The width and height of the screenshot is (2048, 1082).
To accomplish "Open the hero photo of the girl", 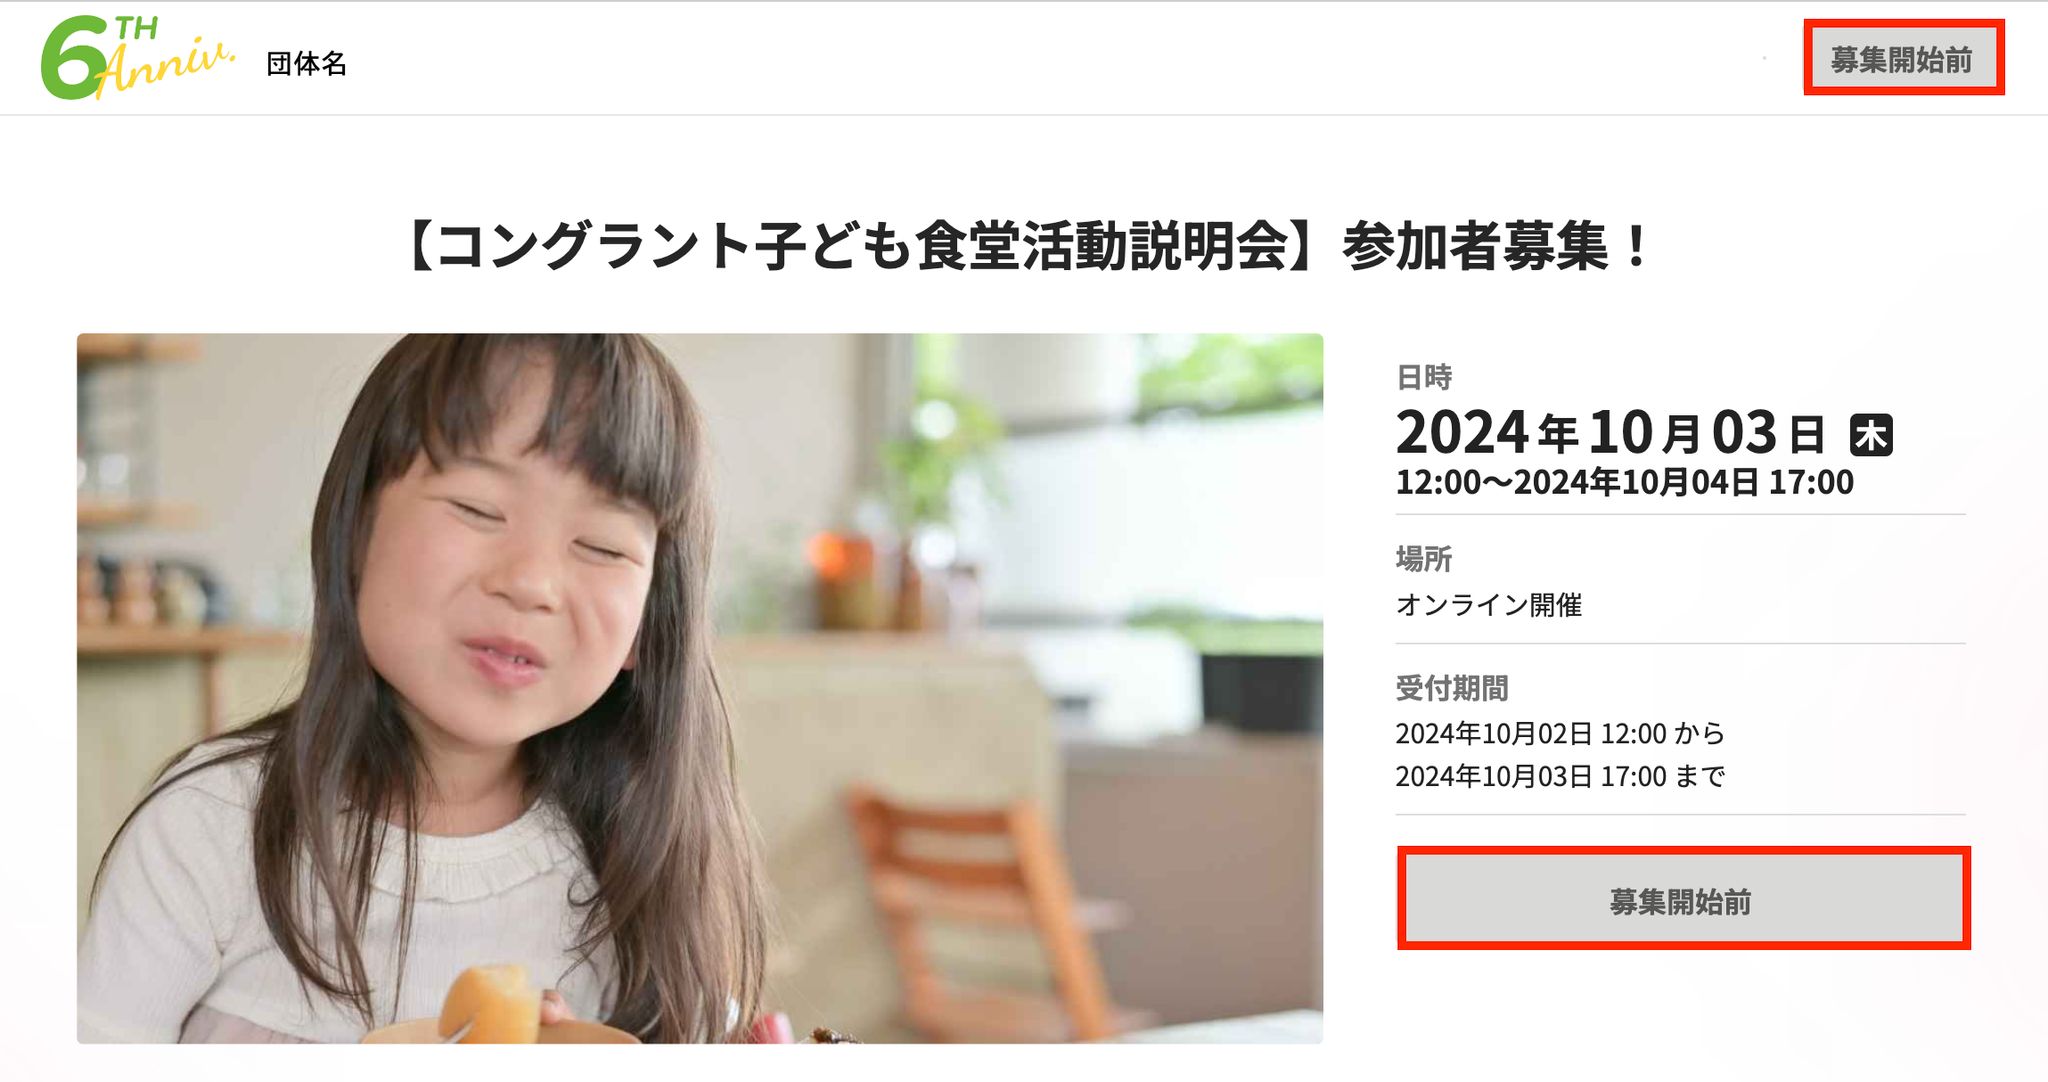I will [x=700, y=688].
